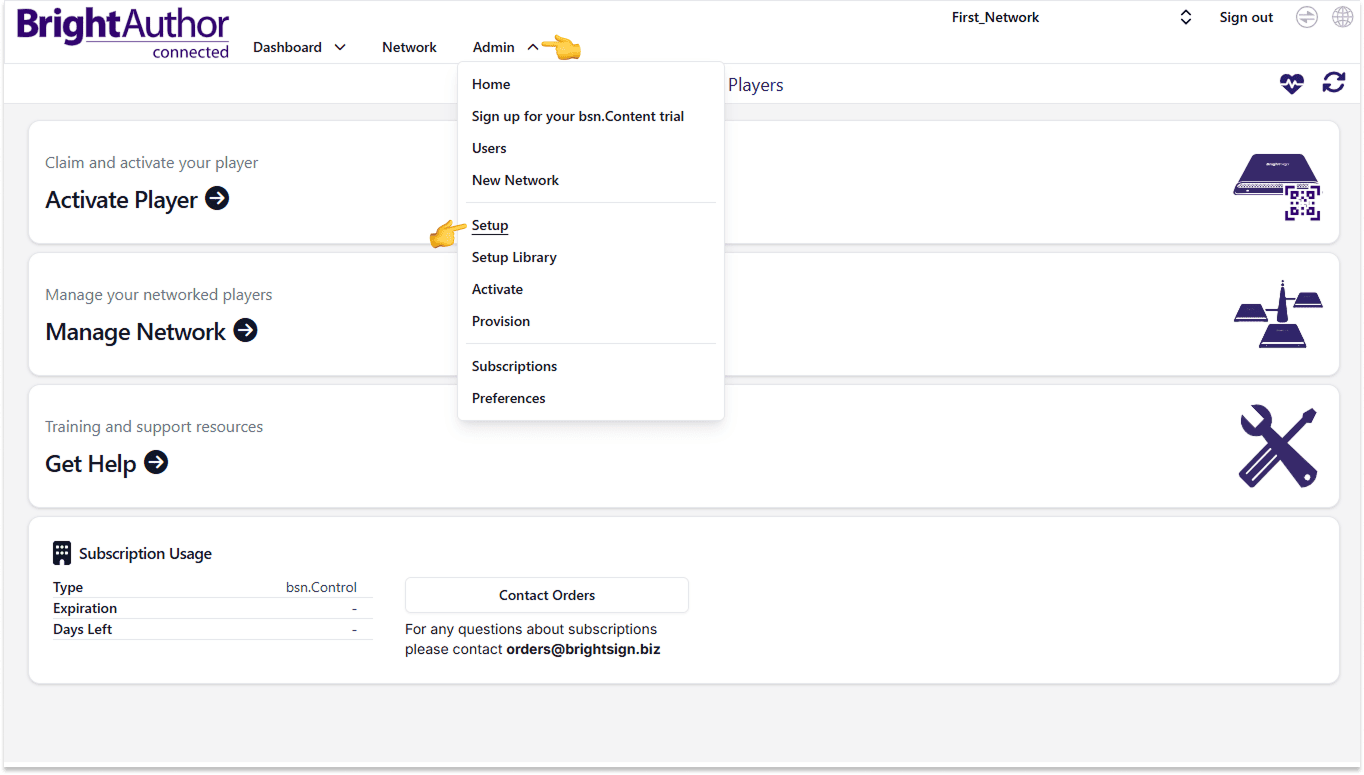Click the Sign out link
This screenshot has height=775, width=1364.
pos(1245,17)
